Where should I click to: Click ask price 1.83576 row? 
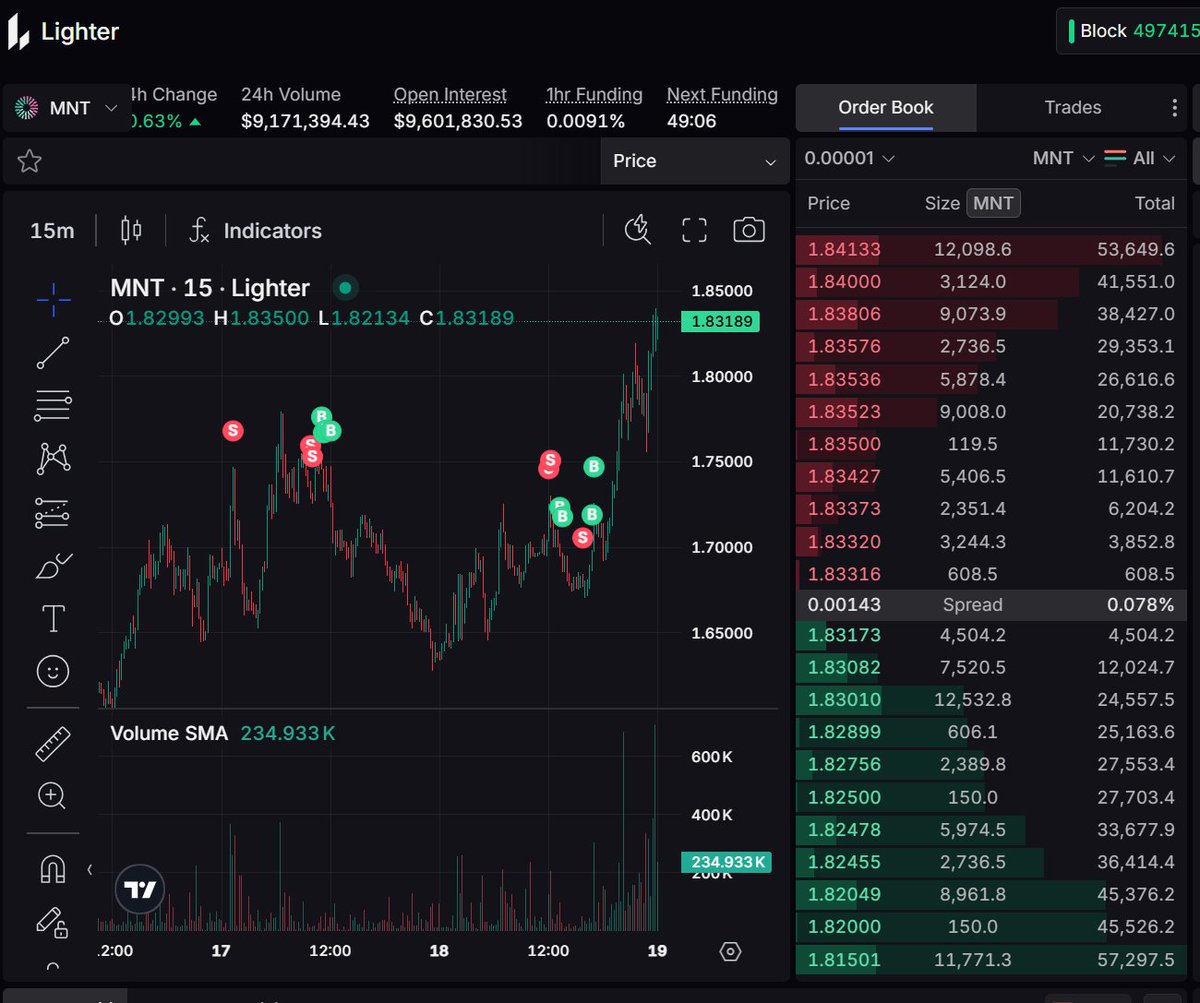click(x=993, y=346)
